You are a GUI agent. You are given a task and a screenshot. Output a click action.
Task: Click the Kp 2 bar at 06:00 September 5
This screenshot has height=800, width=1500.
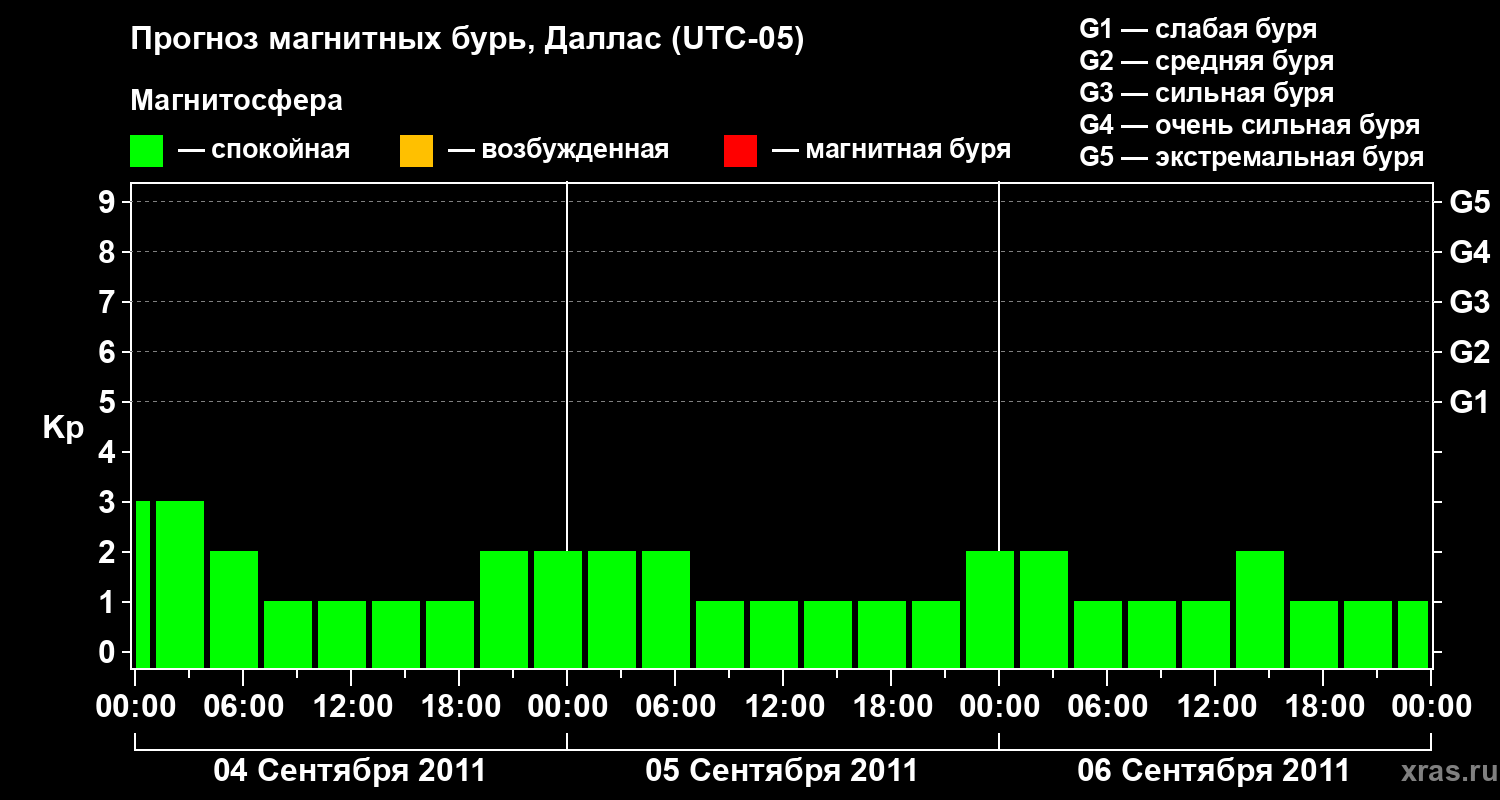click(666, 609)
